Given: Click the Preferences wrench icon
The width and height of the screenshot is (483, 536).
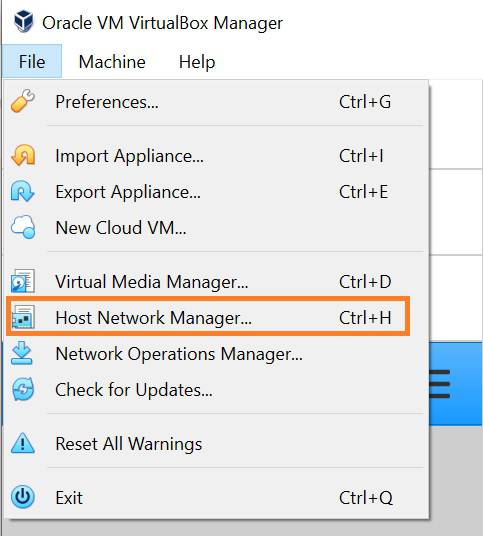Looking at the screenshot, I should 23,101.
